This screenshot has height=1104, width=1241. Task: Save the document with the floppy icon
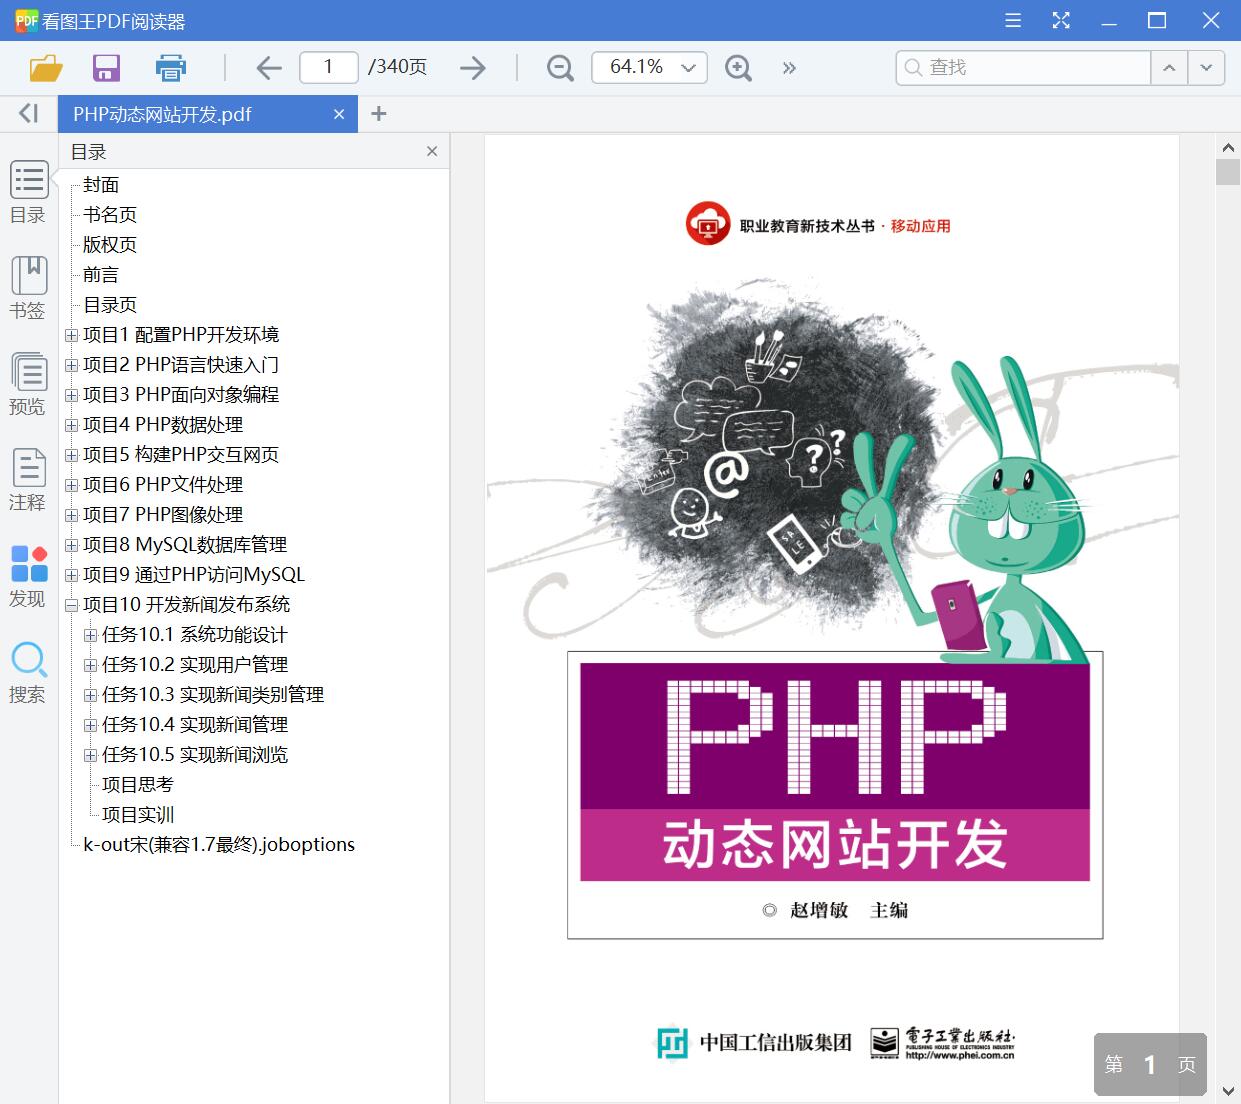[x=106, y=68]
